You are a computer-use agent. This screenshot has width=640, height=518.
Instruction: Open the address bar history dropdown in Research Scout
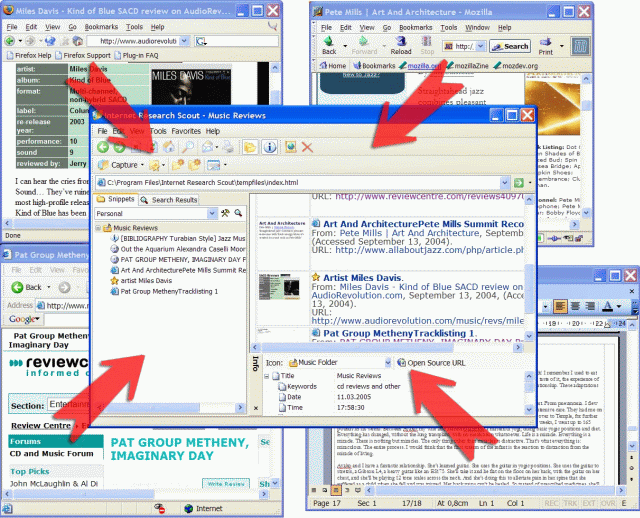point(505,183)
